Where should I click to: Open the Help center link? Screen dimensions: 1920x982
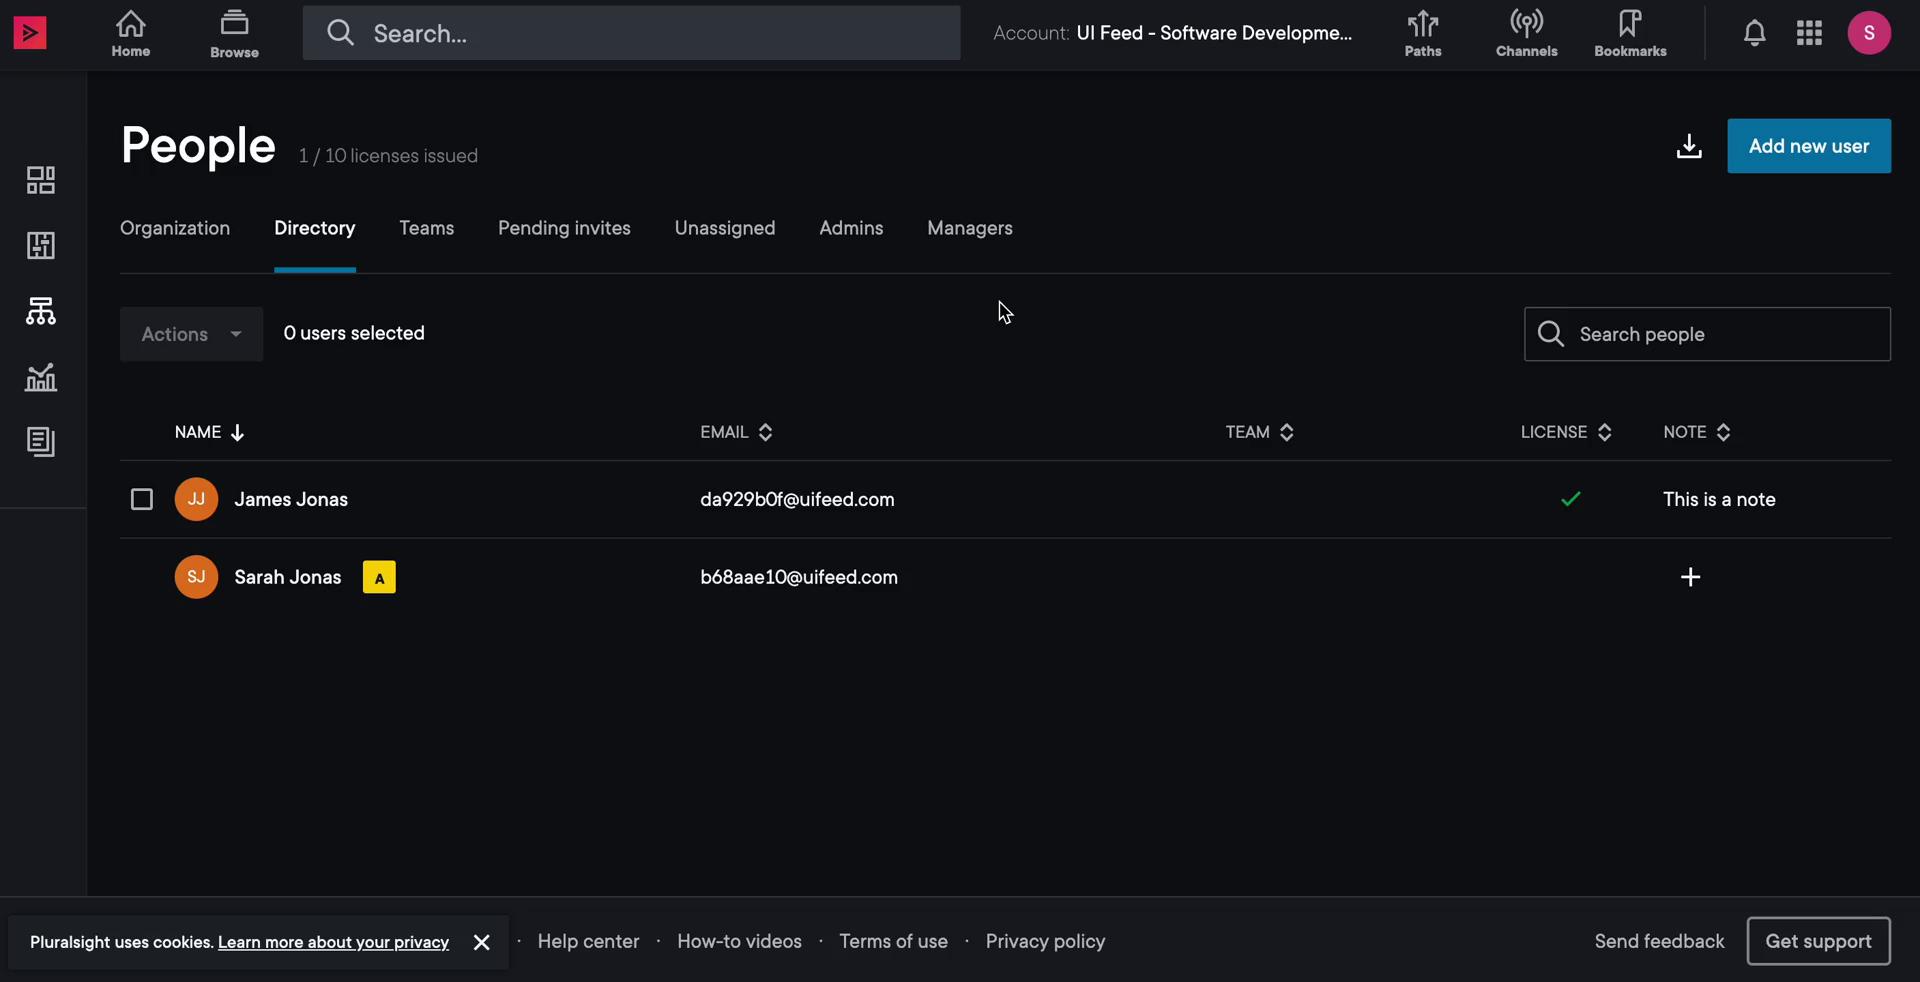tap(588, 941)
